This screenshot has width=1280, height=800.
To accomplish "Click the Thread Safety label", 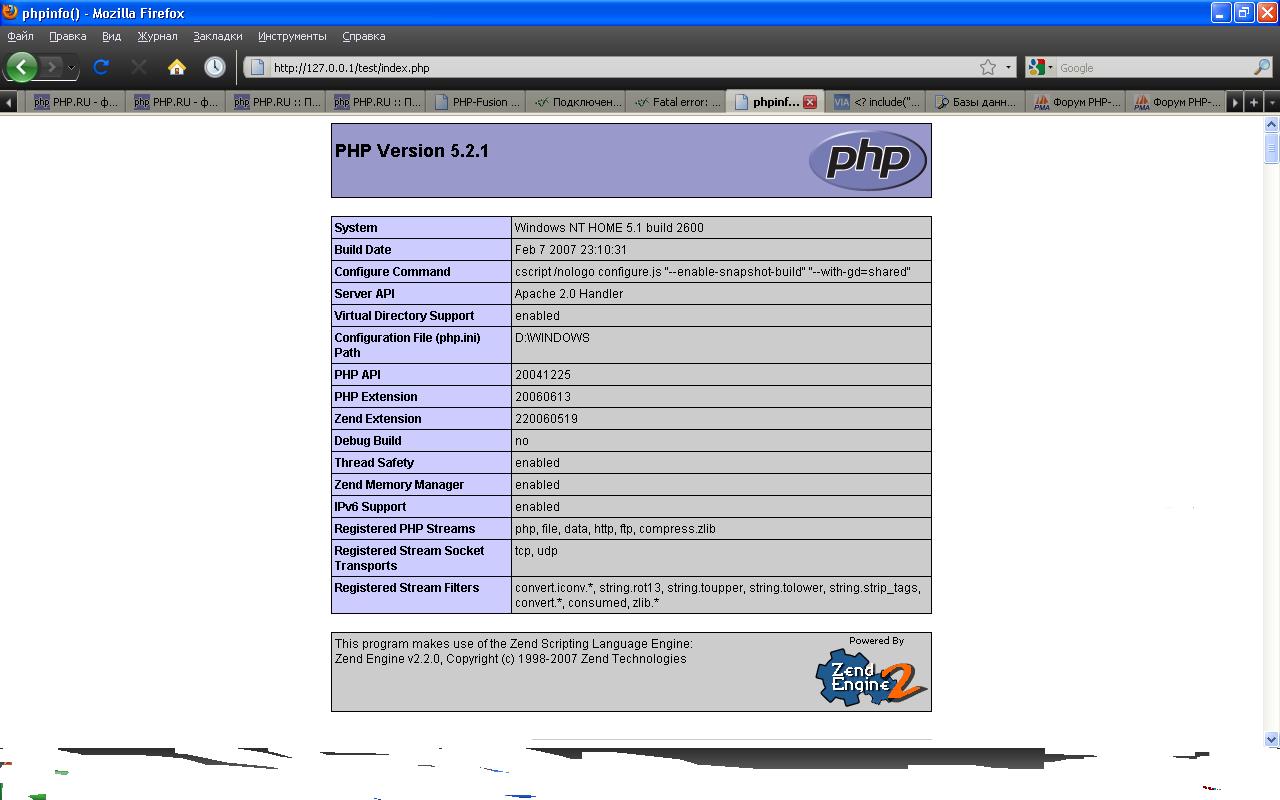I will pyautogui.click(x=374, y=463).
